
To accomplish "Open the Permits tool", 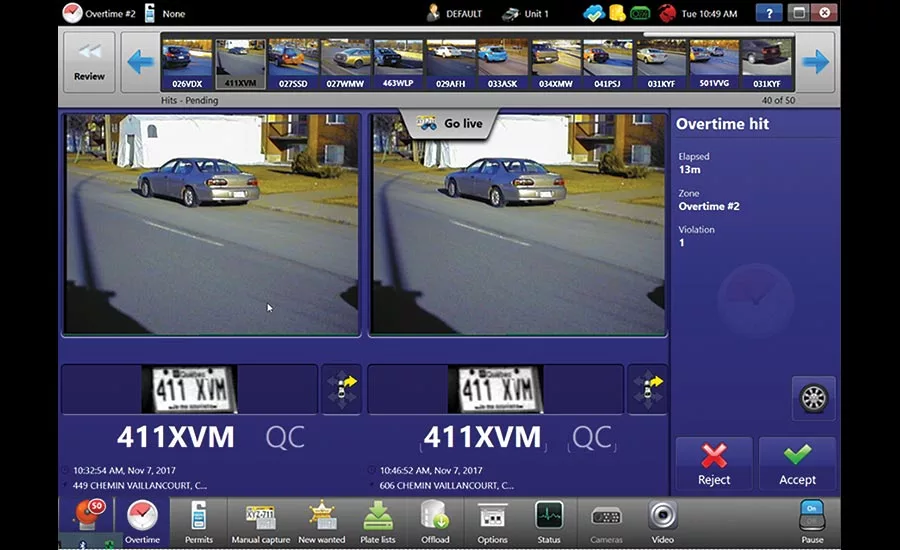I will [x=199, y=521].
